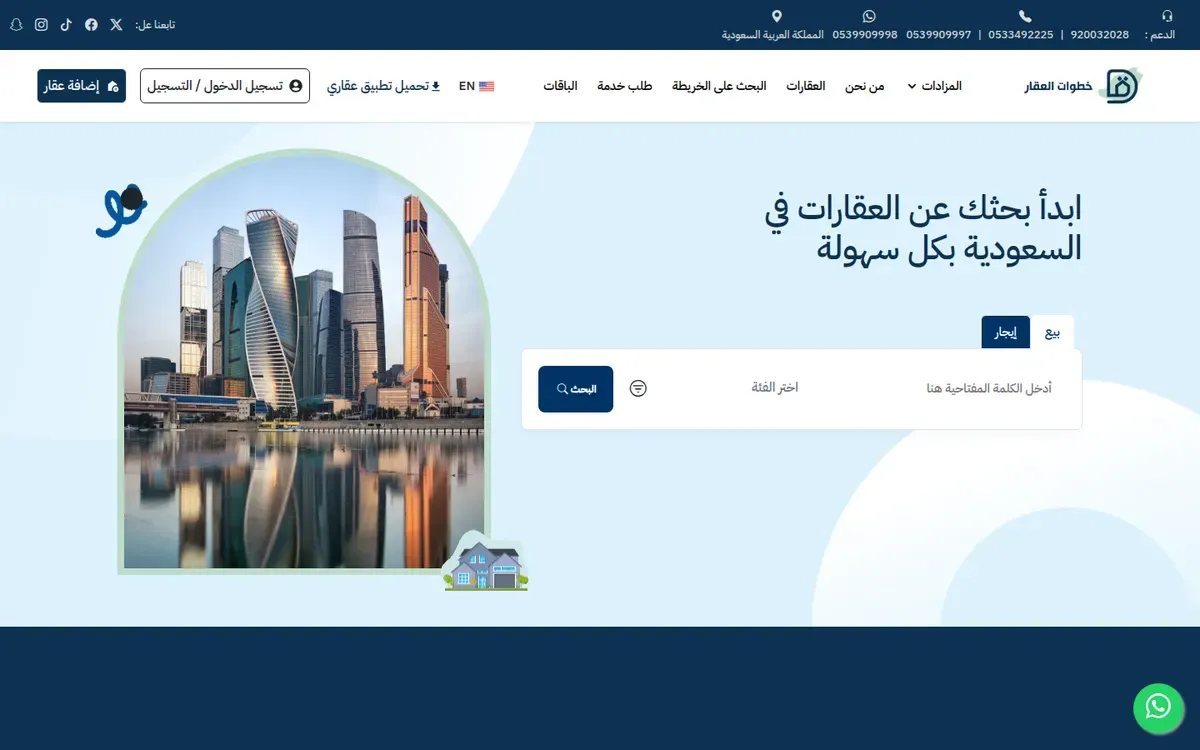
Task: Click the download arrow icon next to تحميل تطبيق عقاري
Action: [x=435, y=86]
